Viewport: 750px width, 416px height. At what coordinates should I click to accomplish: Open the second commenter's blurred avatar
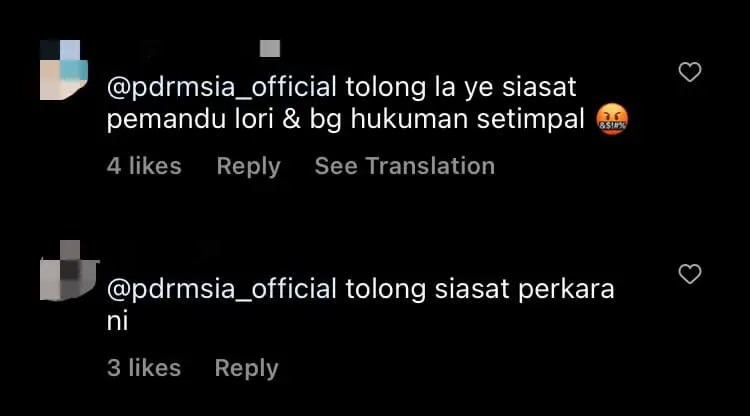(68, 270)
